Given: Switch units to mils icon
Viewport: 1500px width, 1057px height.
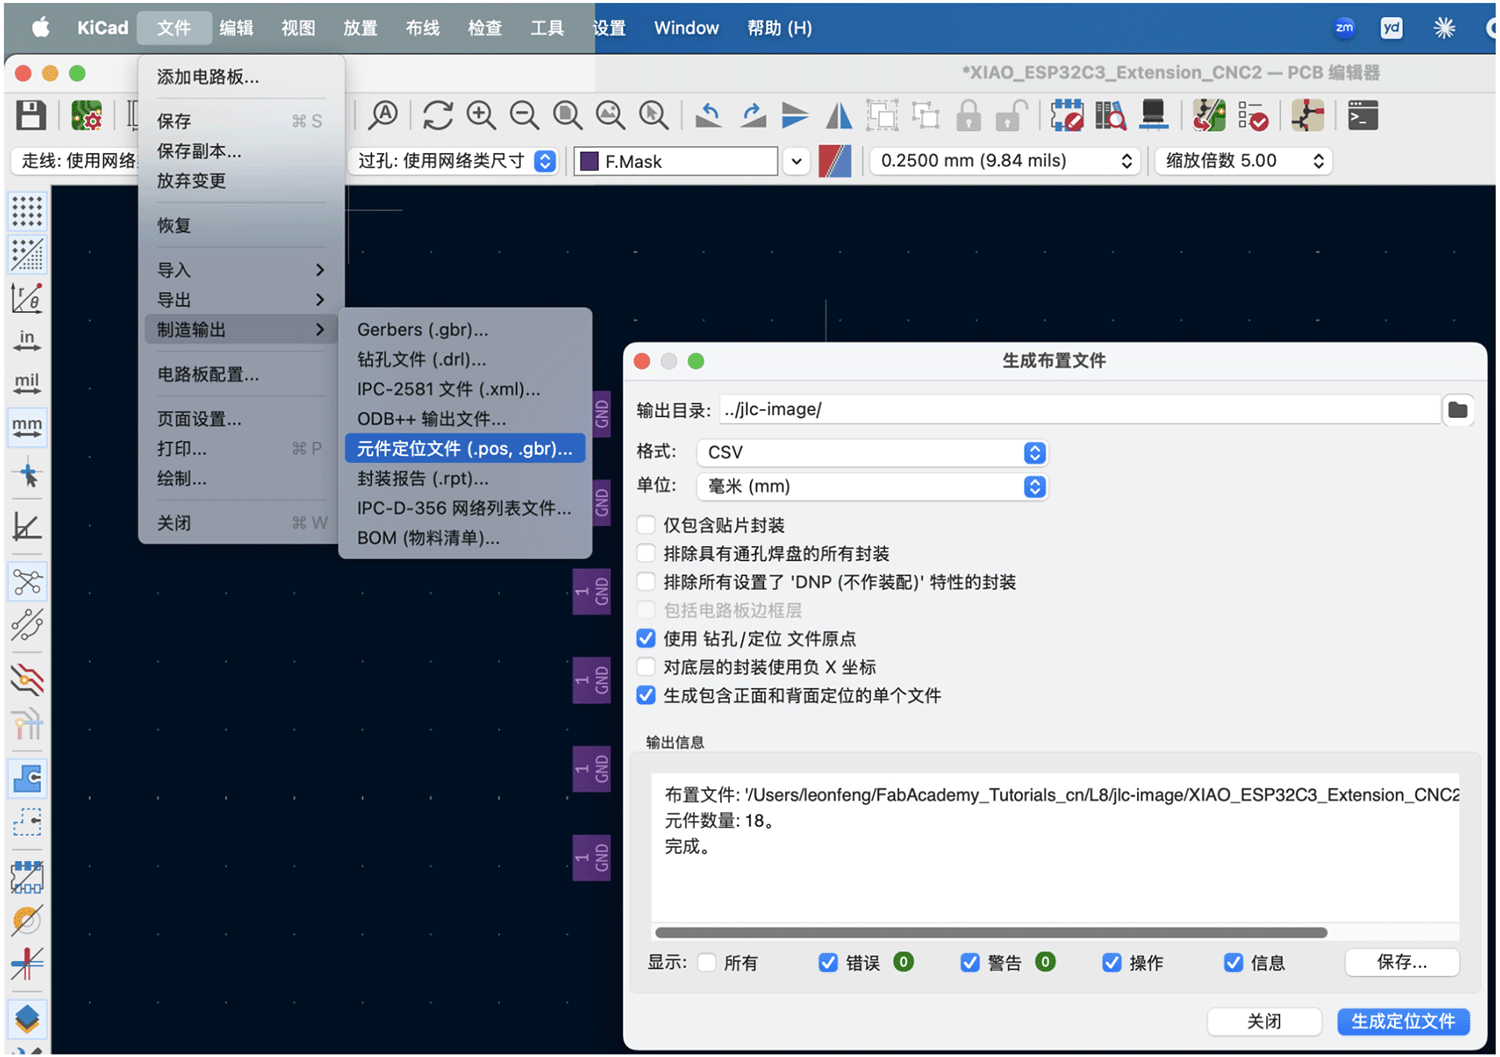Looking at the screenshot, I should tap(27, 383).
